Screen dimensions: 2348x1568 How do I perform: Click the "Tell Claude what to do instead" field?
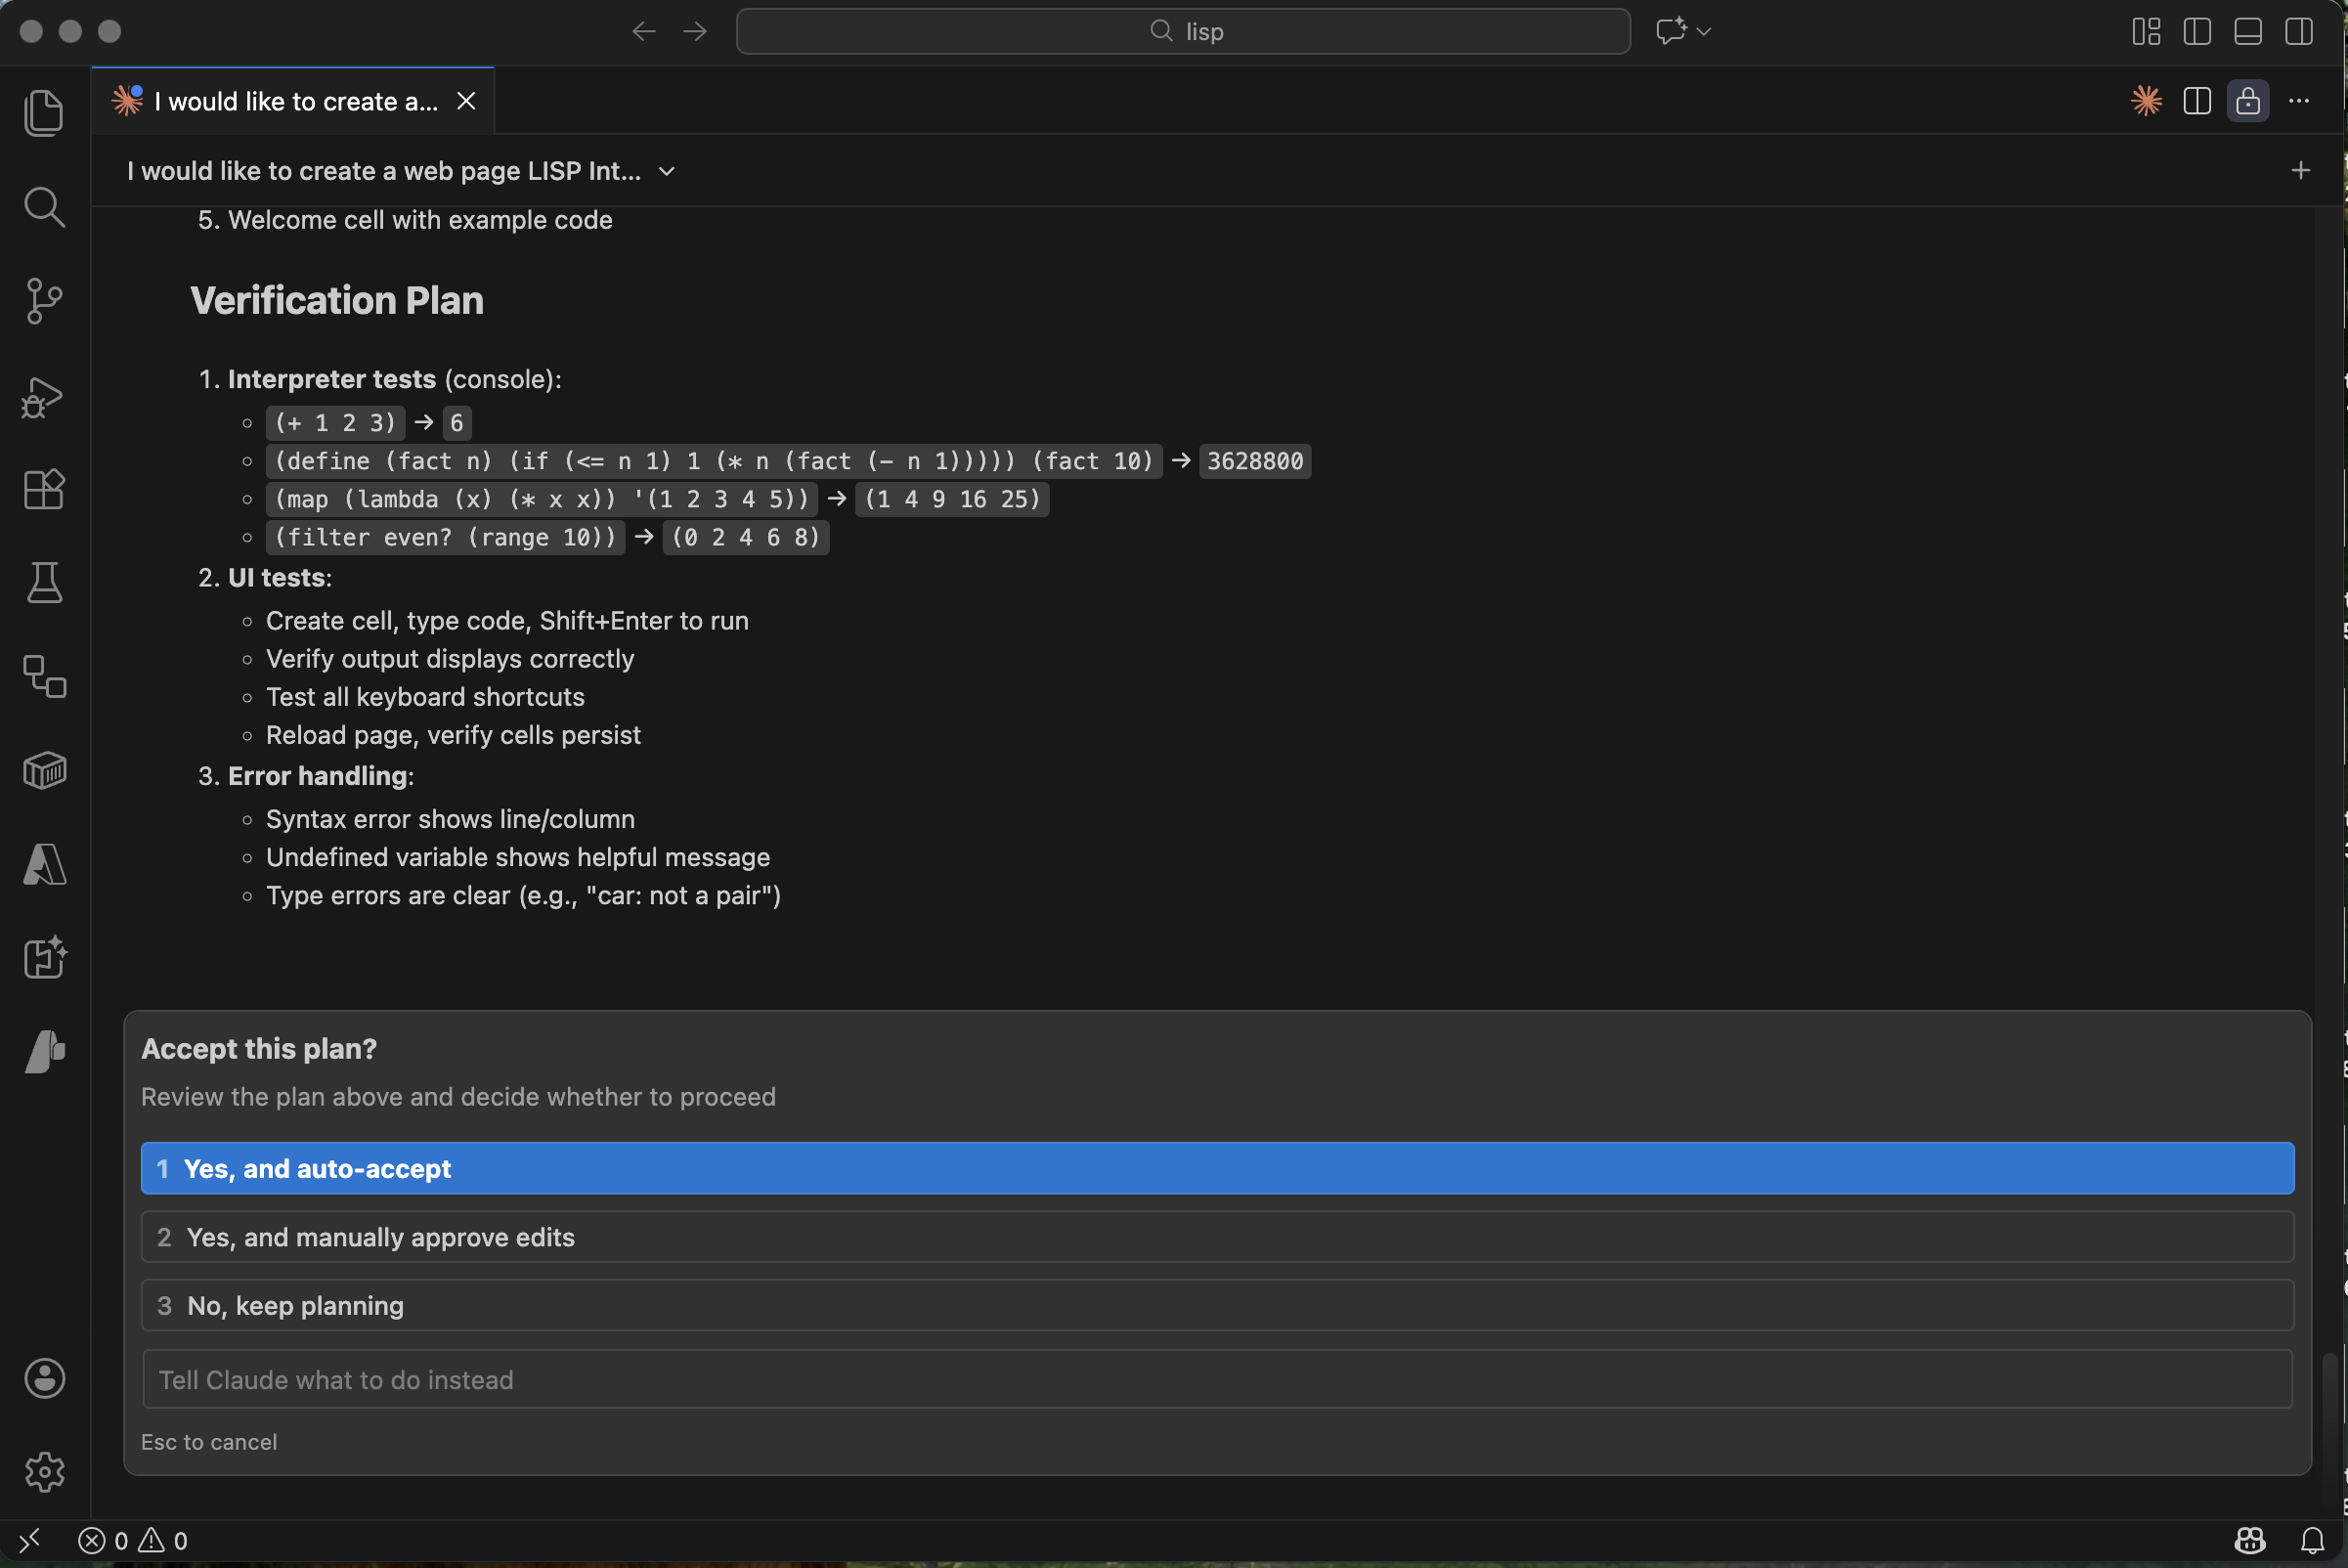point(1218,1379)
